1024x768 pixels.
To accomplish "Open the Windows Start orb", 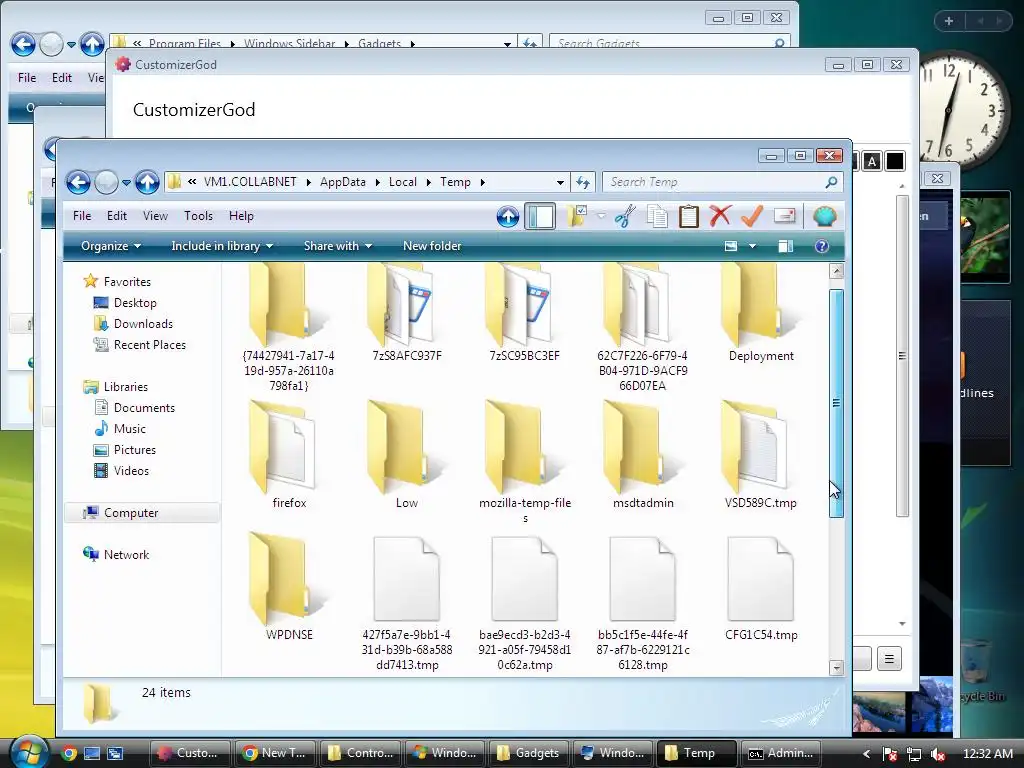I will [x=29, y=752].
